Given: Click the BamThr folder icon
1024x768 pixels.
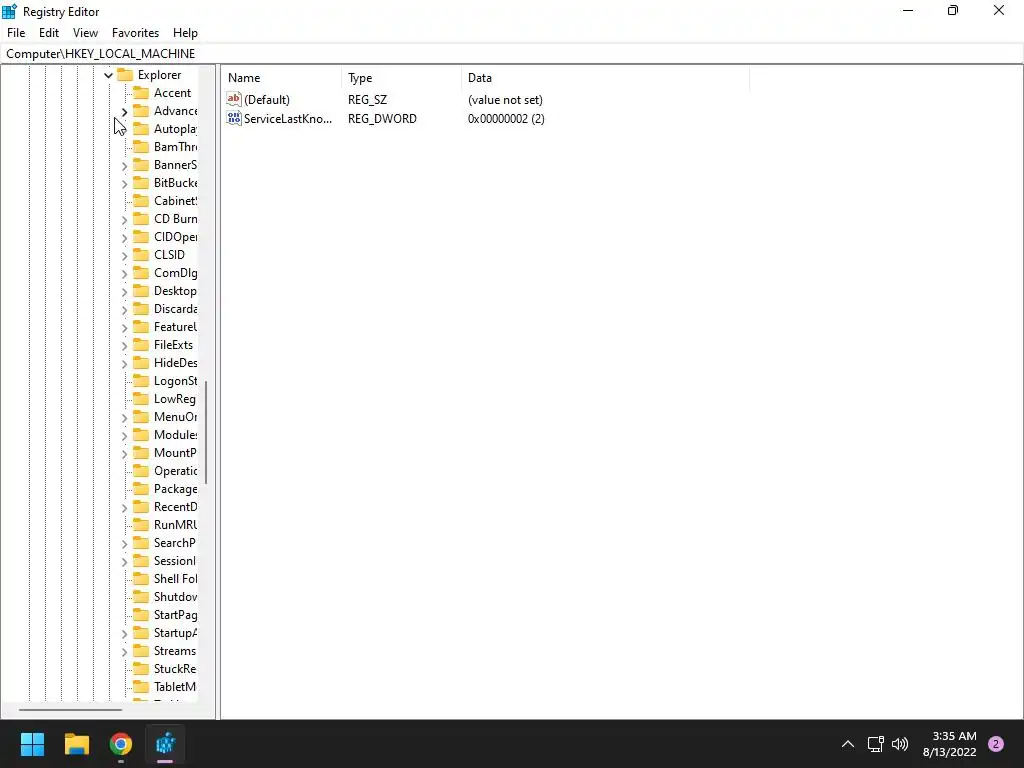Looking at the screenshot, I should (x=141, y=146).
